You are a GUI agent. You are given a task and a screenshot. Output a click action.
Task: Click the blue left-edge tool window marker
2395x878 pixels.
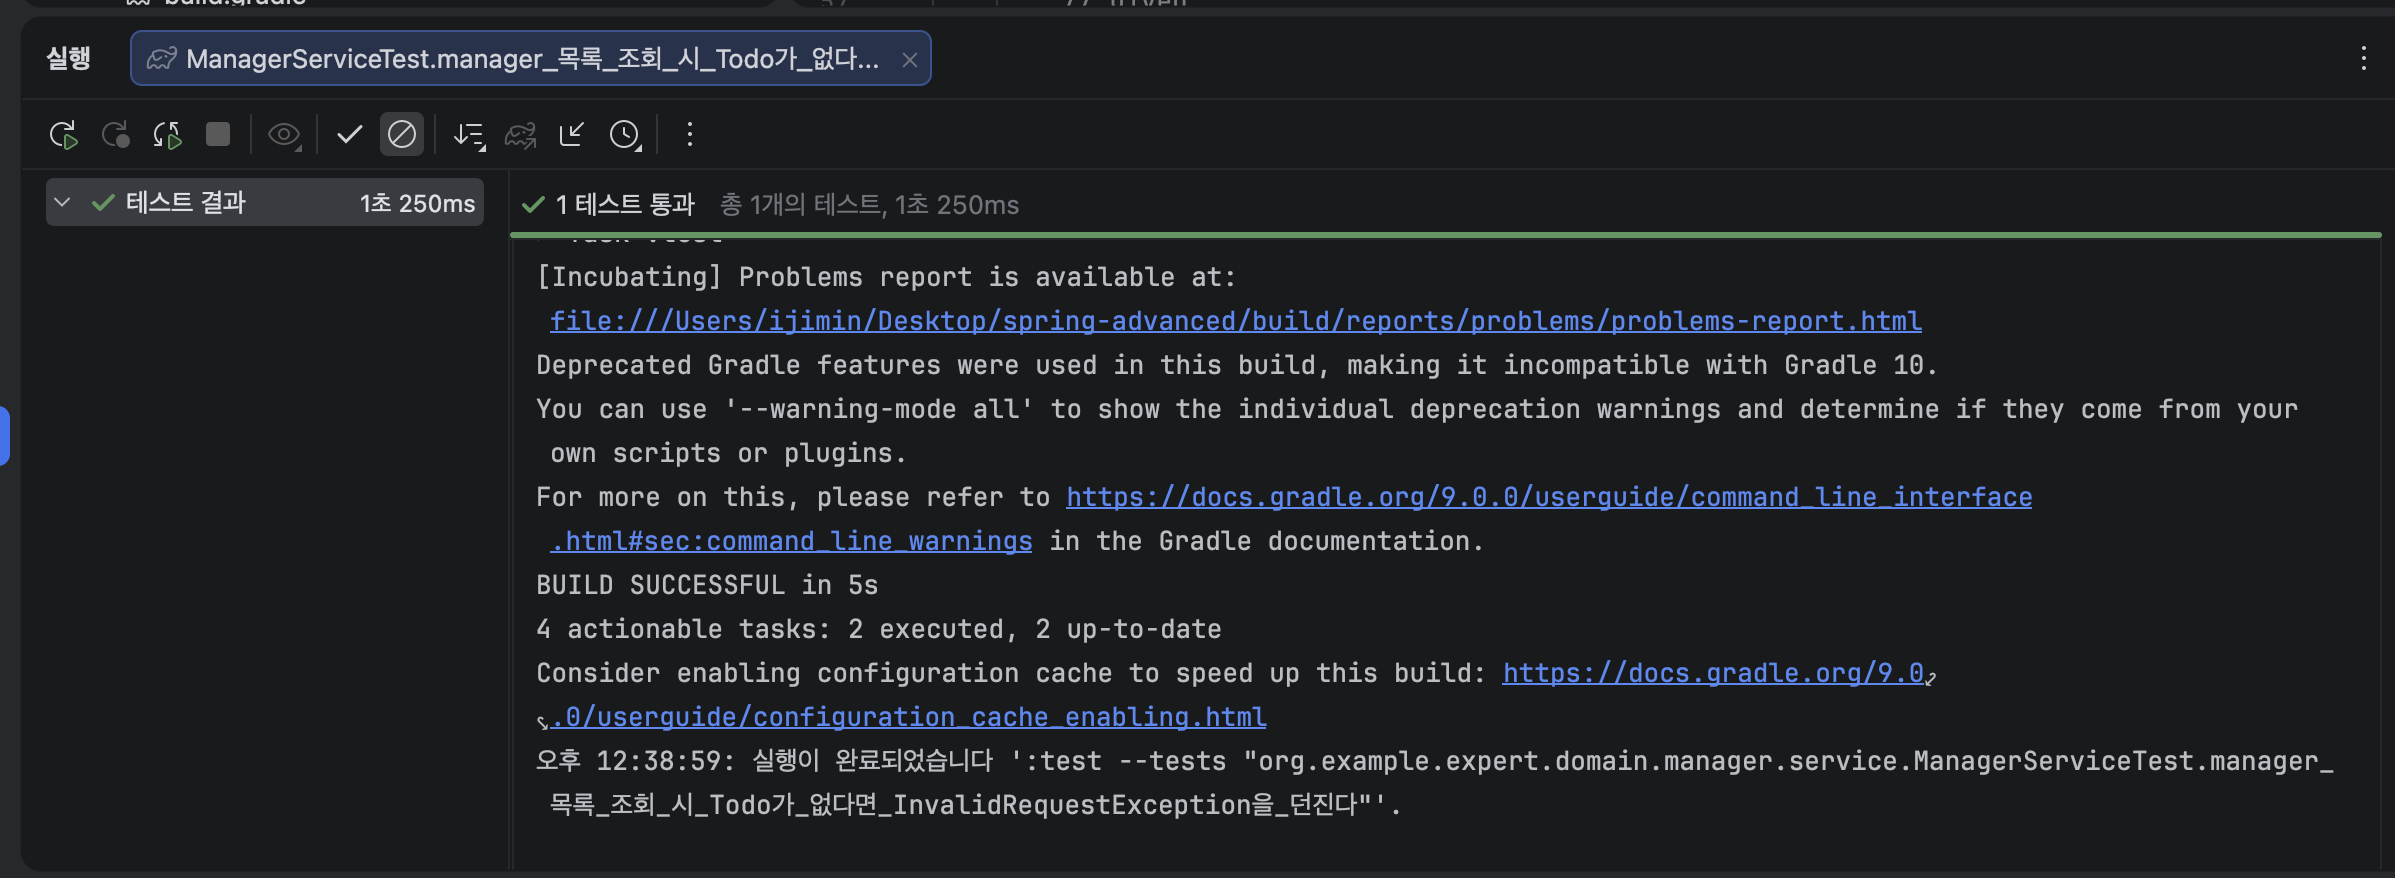(5, 436)
